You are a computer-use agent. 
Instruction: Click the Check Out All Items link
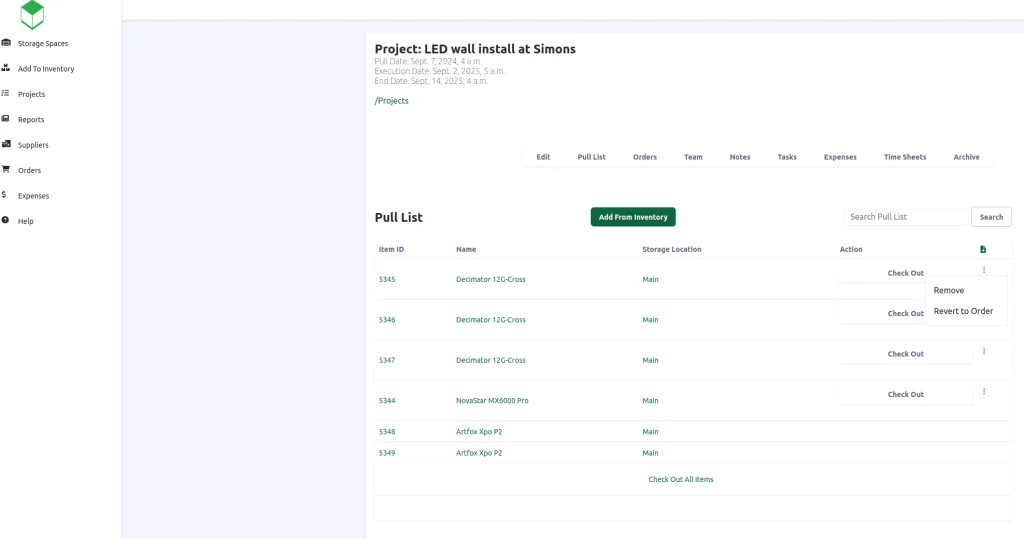680,479
